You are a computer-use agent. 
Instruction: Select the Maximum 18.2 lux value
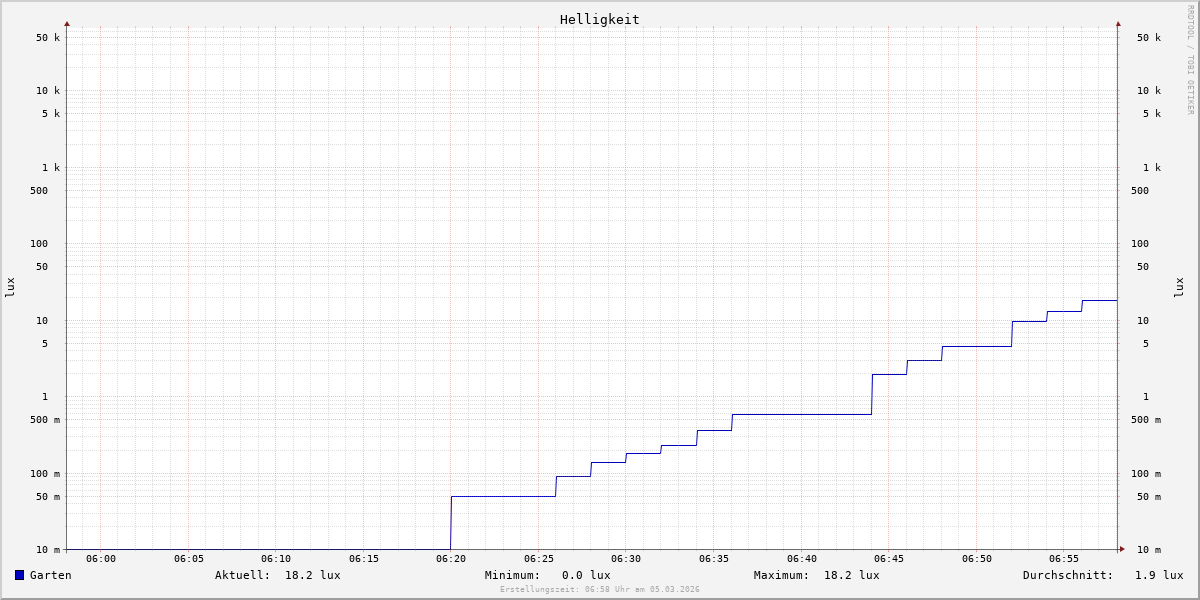coord(851,575)
